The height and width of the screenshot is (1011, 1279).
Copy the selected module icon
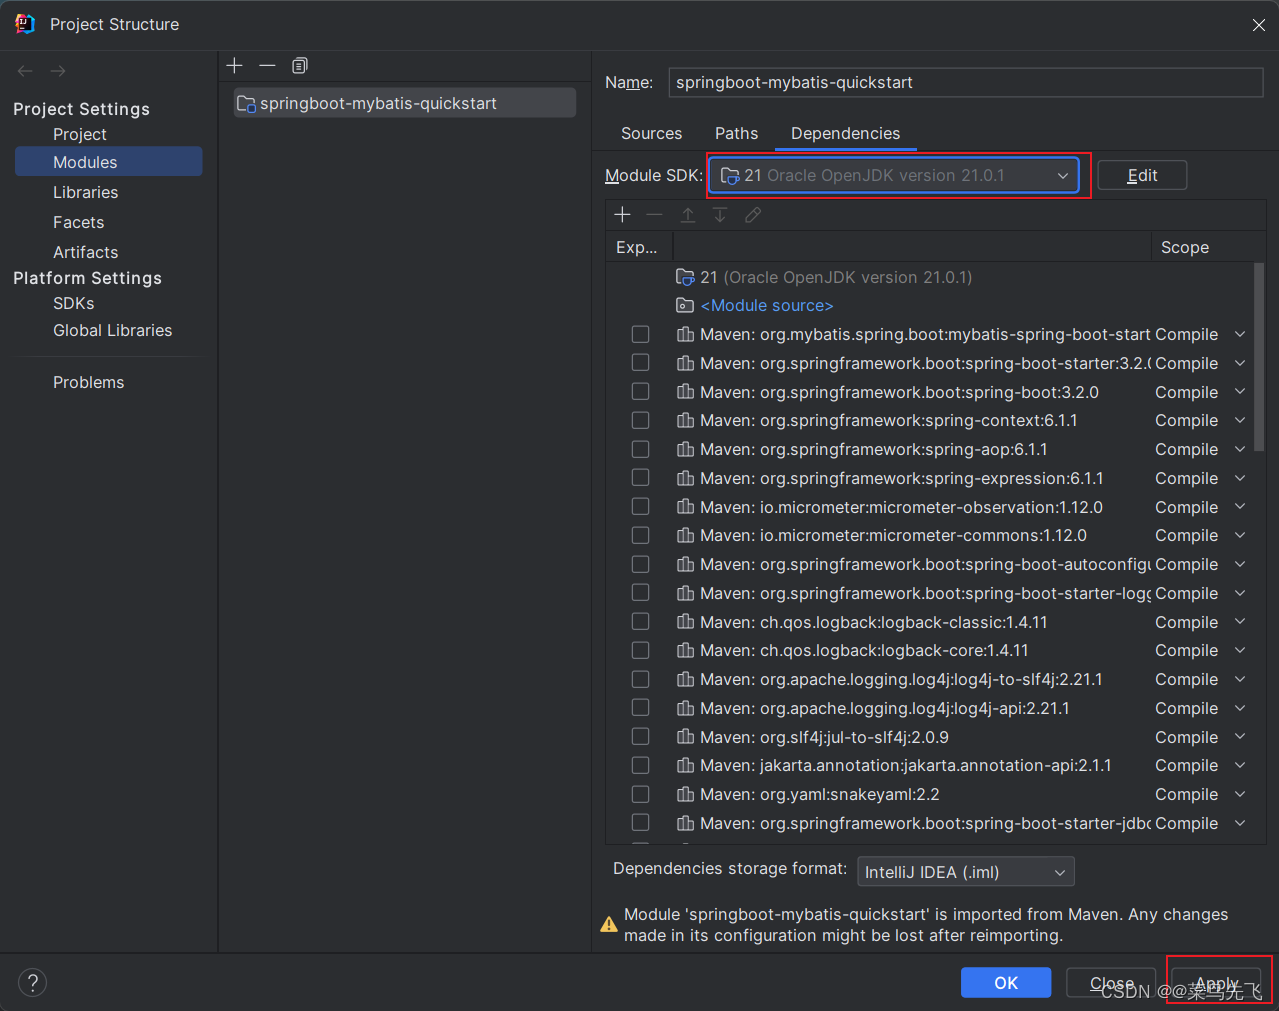(x=299, y=65)
